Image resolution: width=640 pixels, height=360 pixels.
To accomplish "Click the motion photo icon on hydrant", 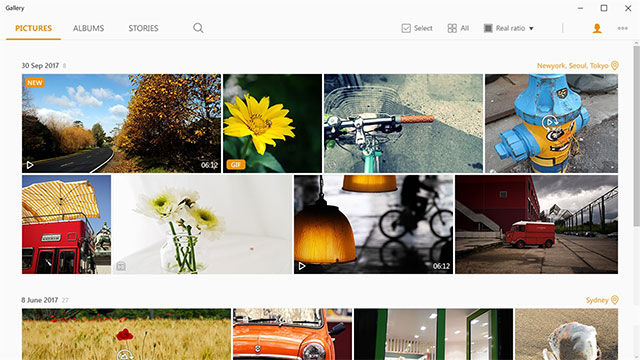I will click(550, 122).
